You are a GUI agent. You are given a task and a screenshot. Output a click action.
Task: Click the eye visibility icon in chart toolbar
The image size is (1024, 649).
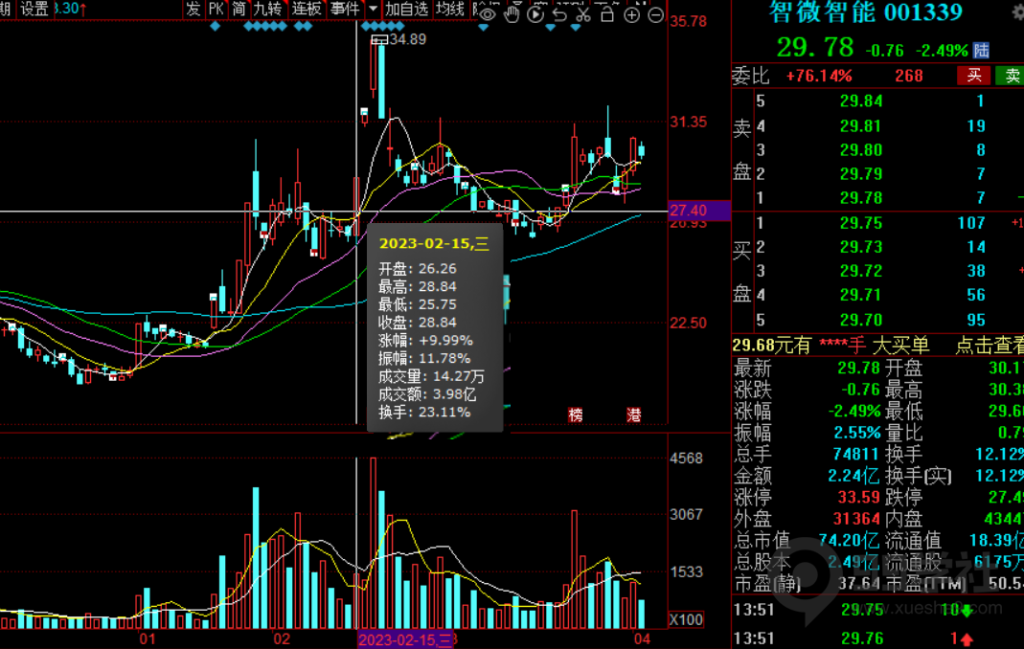[487, 14]
